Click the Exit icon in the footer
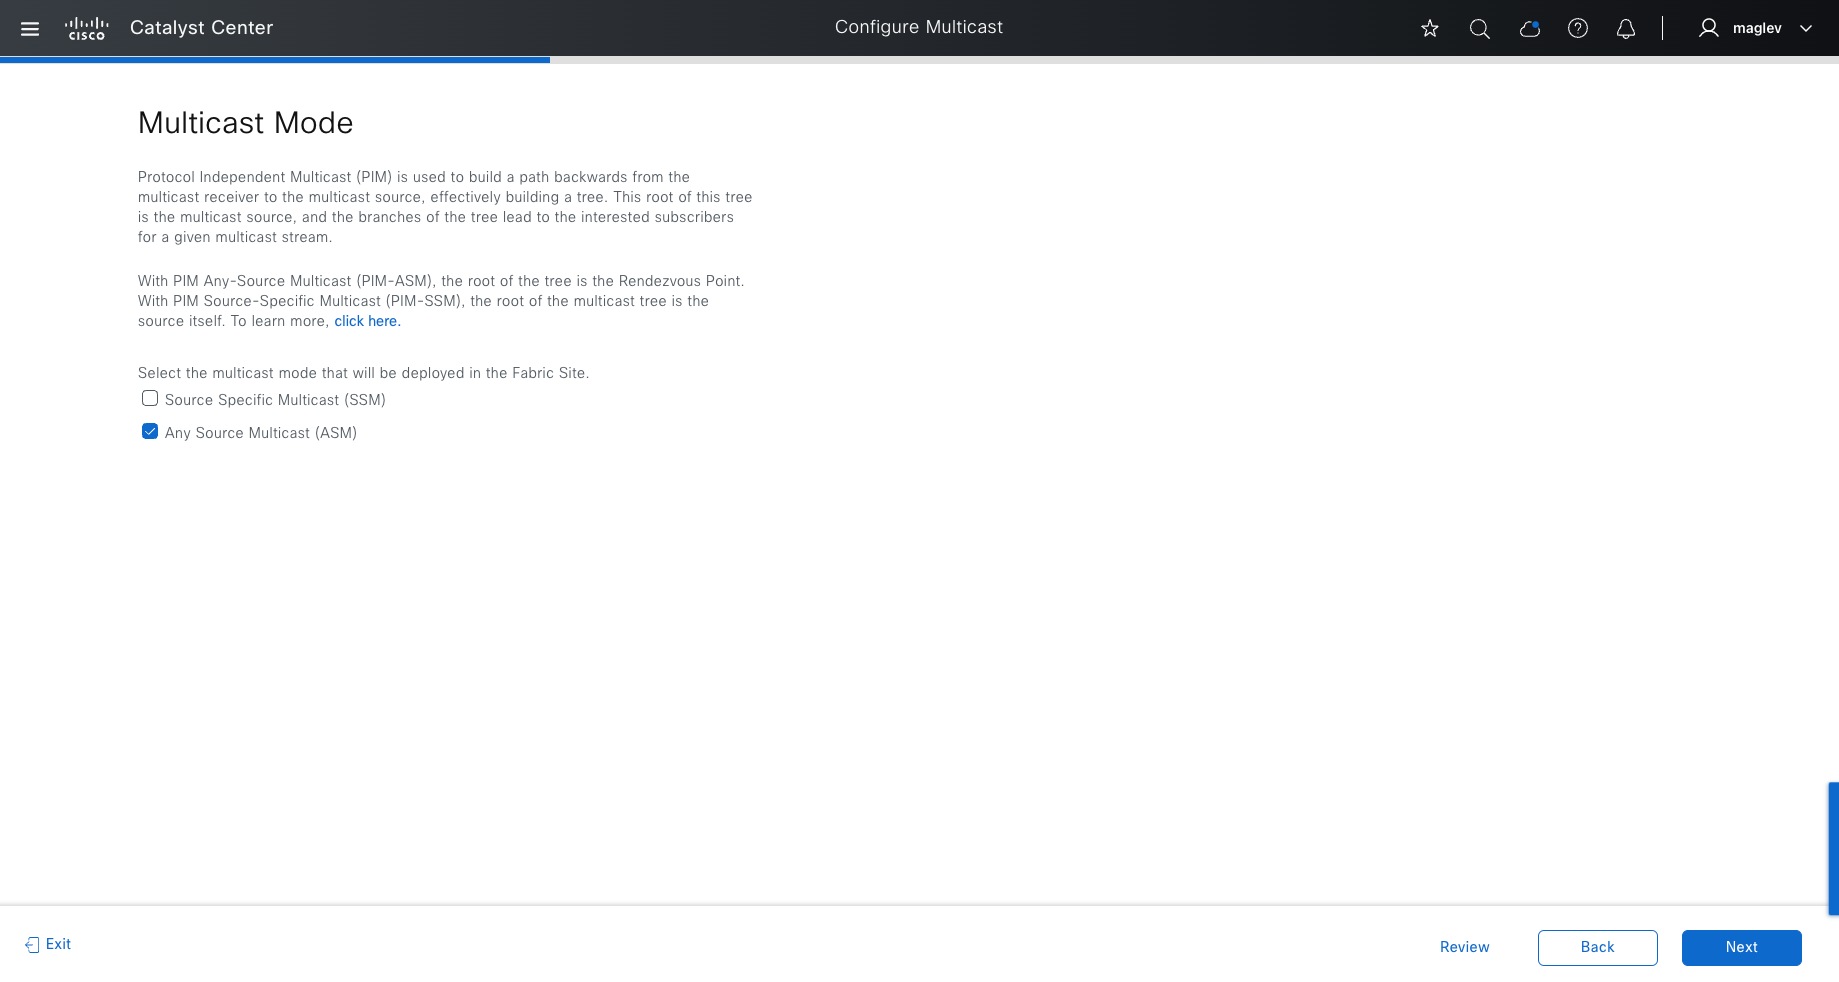Viewport: 1839px width, 982px height. tap(33, 944)
